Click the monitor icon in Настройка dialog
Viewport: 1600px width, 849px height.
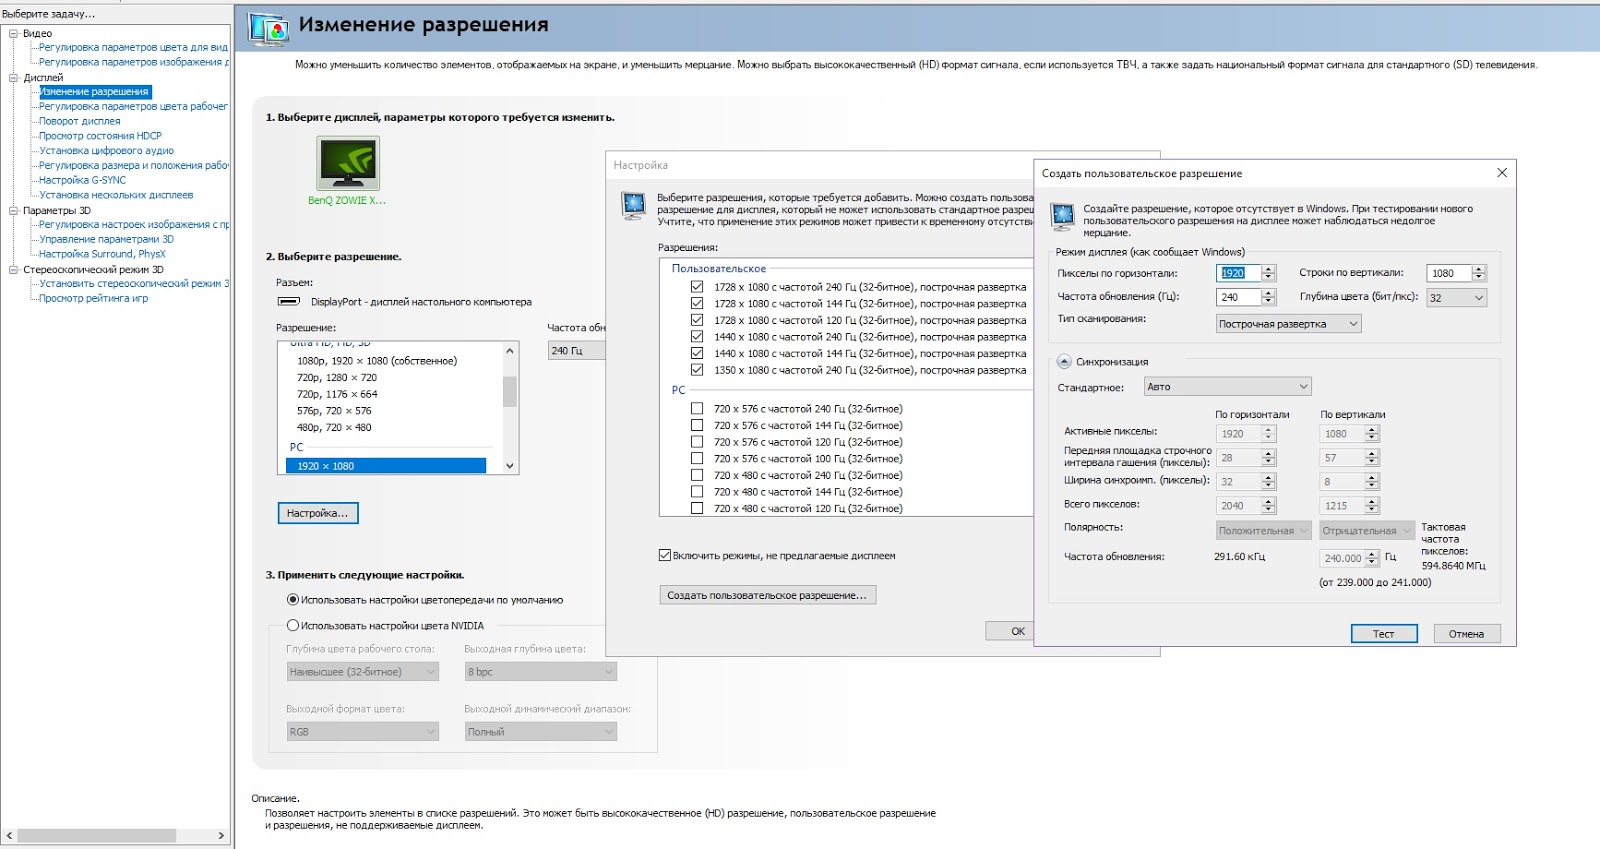[633, 206]
